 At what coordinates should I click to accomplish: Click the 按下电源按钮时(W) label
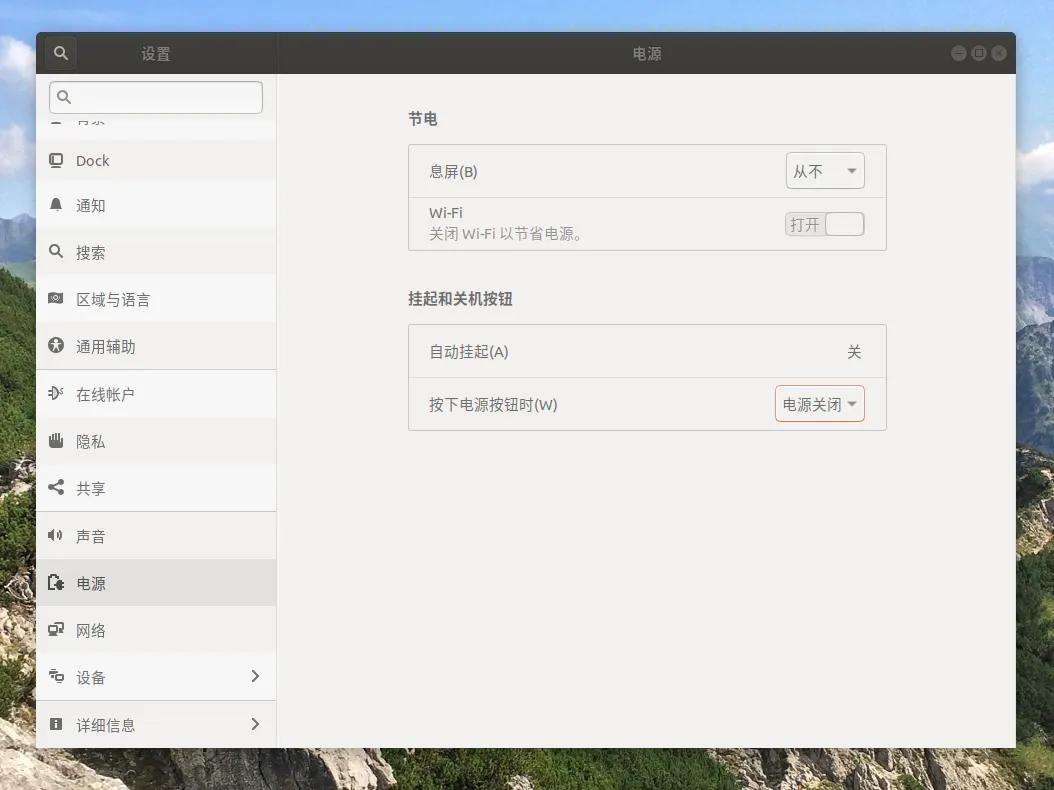coord(493,405)
